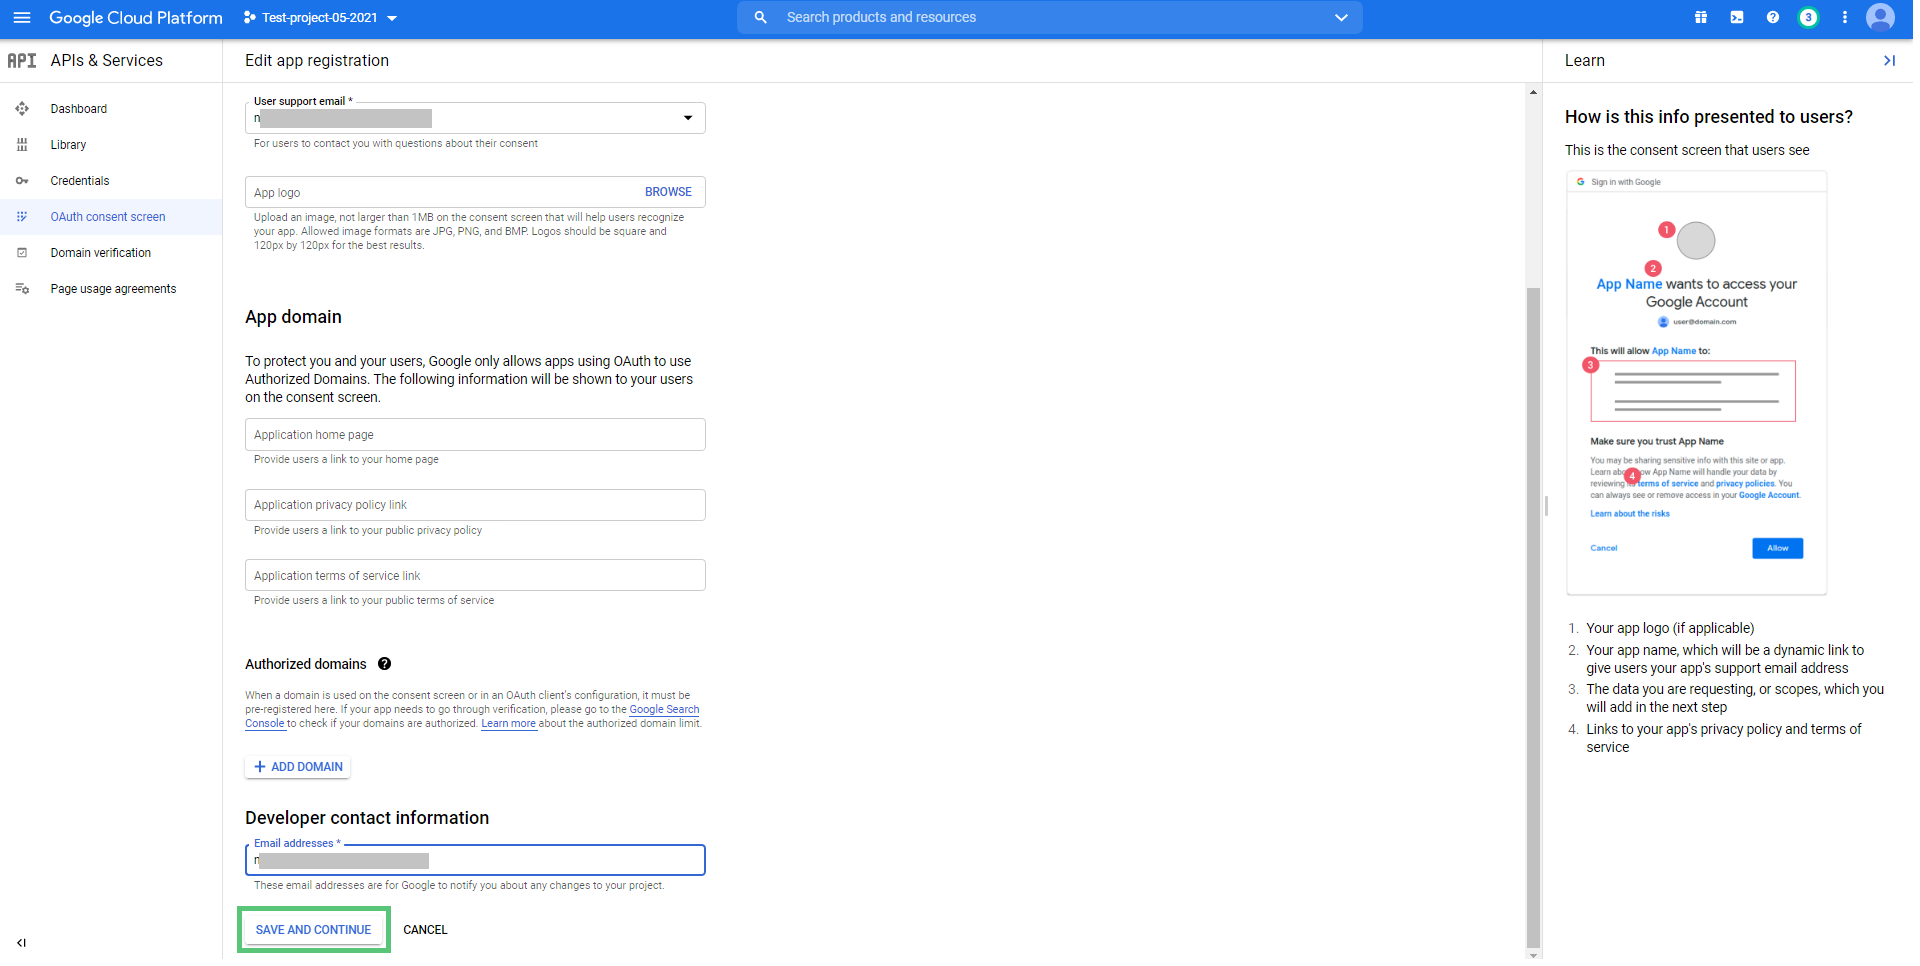Browse for an app logo file
Viewport: 1920px width, 966px height.
[x=668, y=192]
